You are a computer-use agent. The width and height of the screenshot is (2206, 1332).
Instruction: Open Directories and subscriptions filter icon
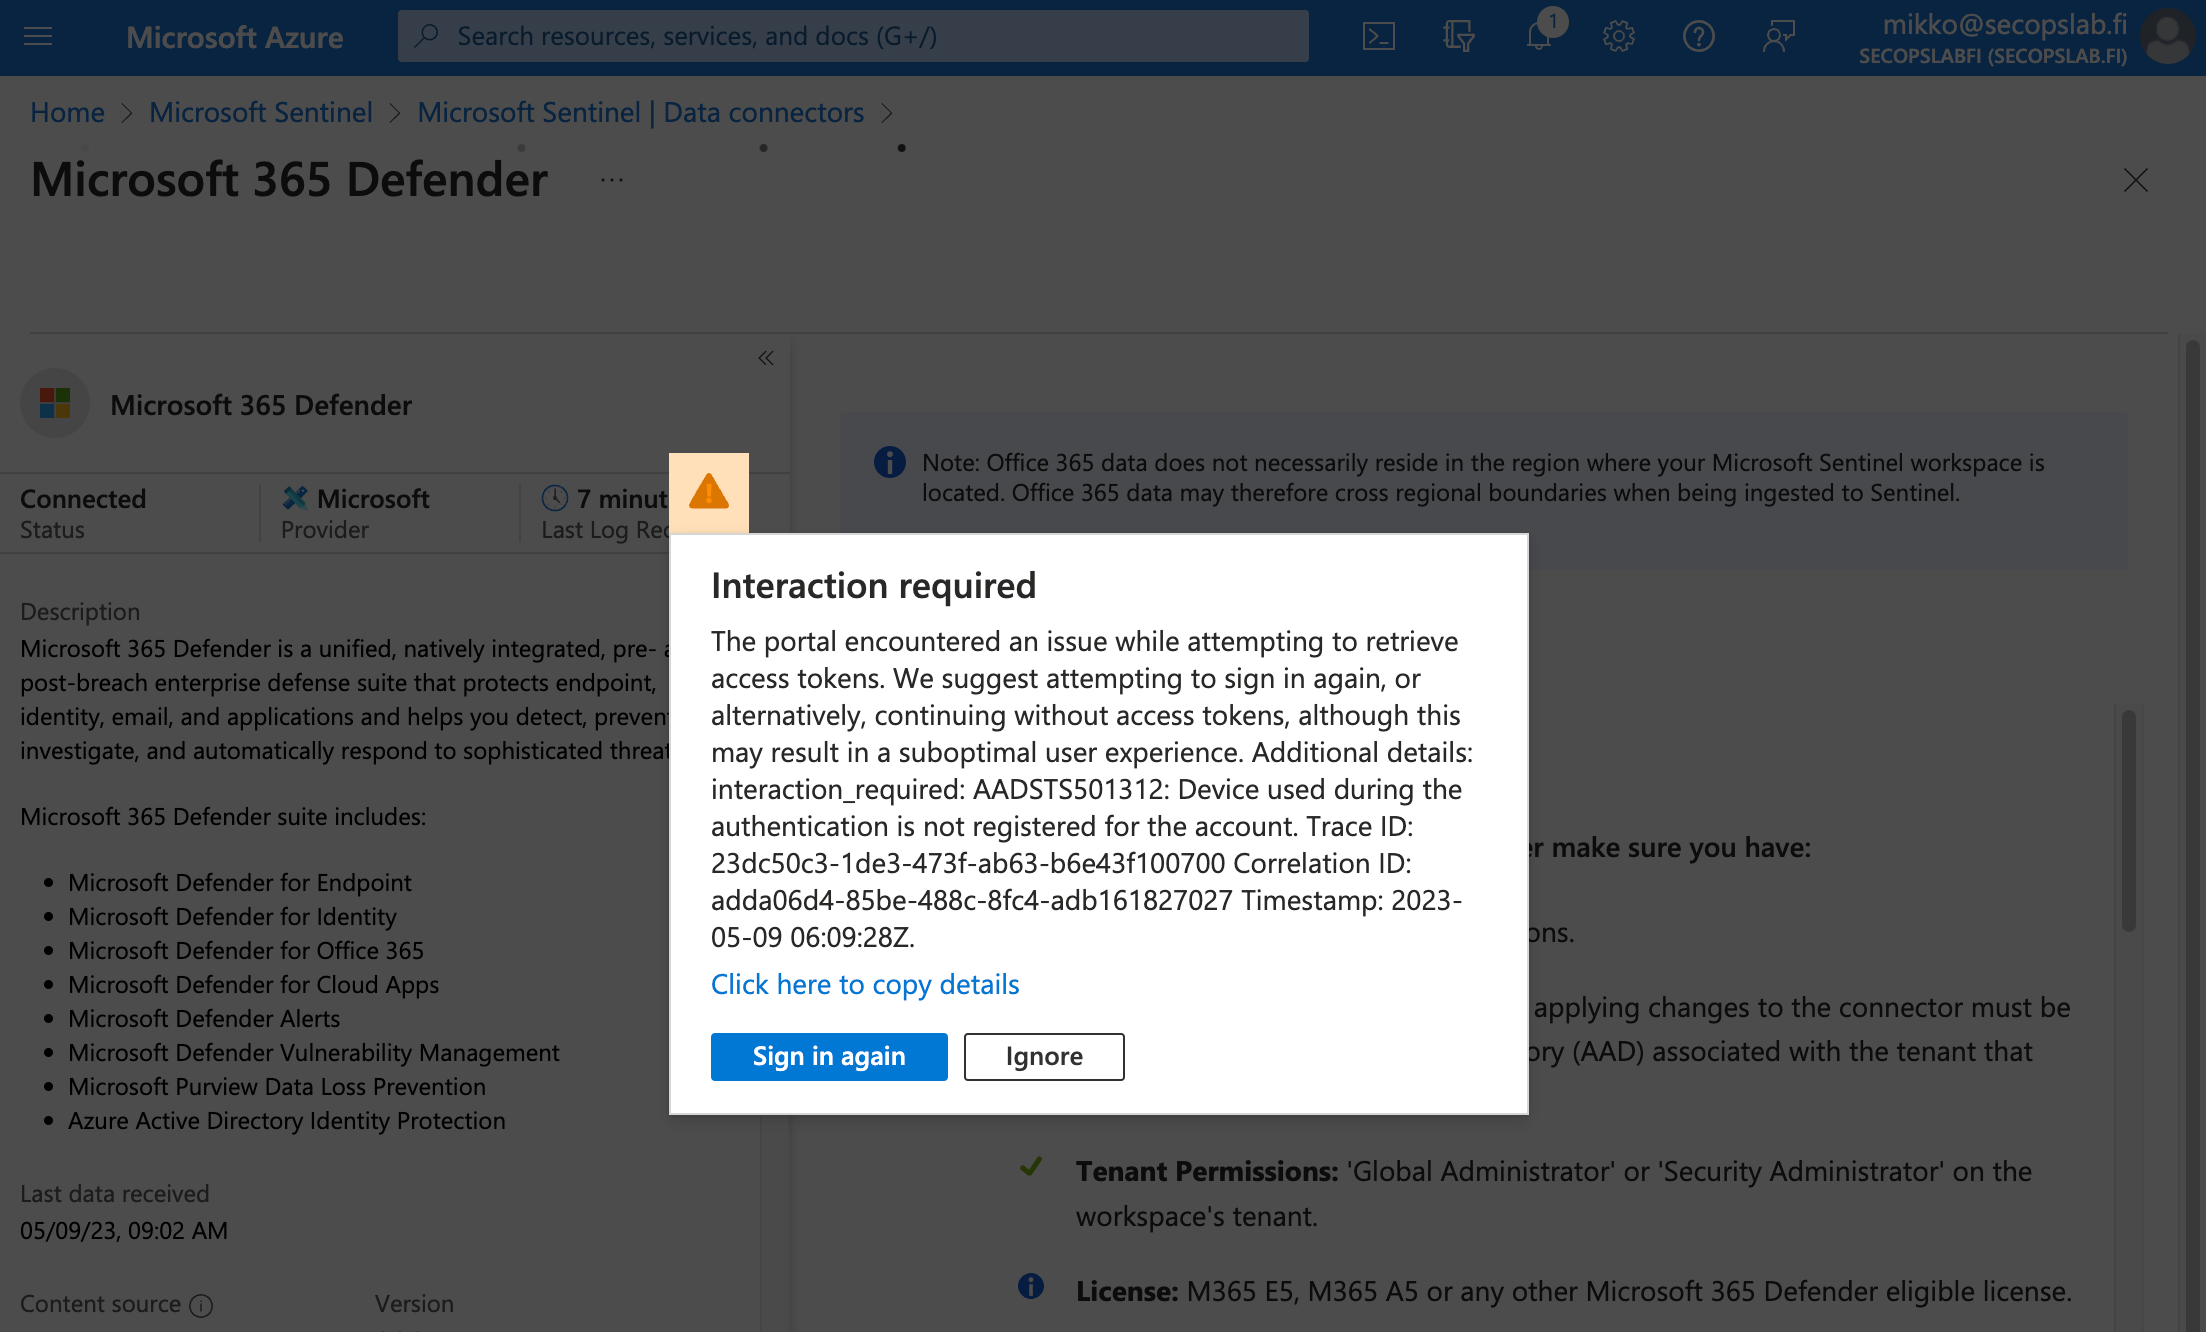[1458, 37]
